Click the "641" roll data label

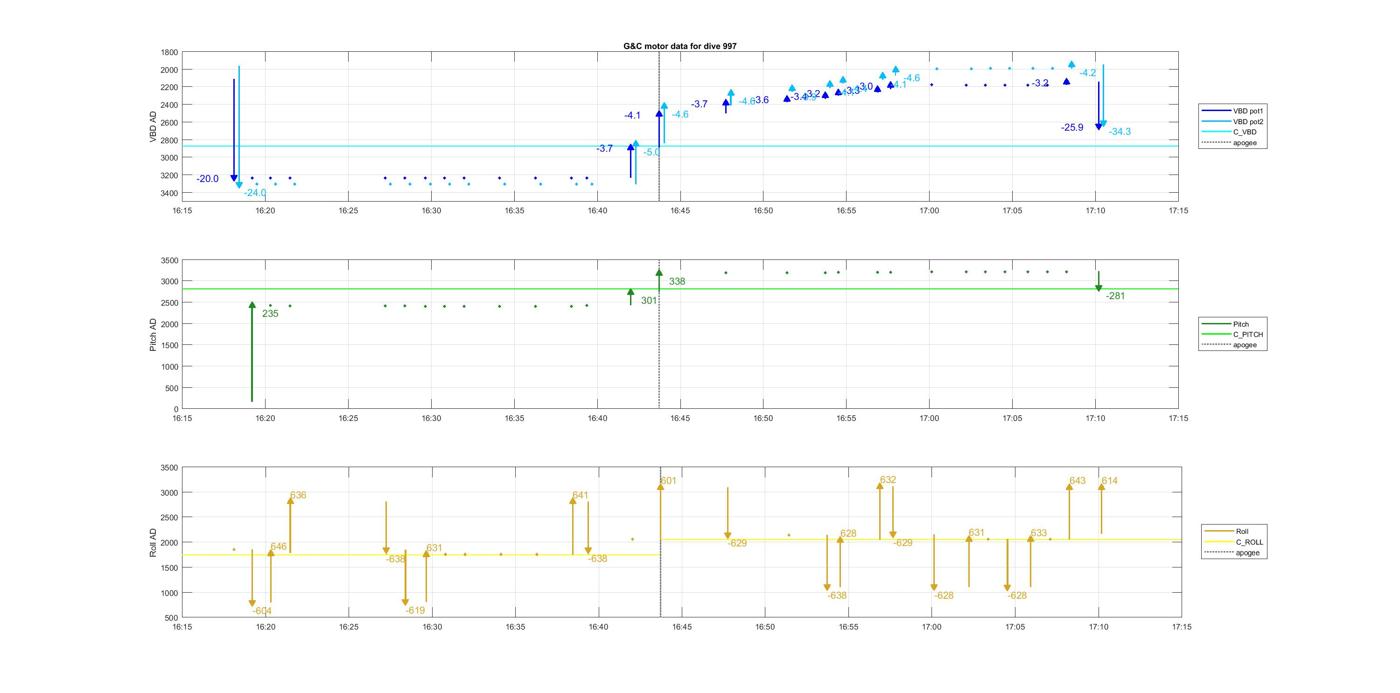click(580, 496)
